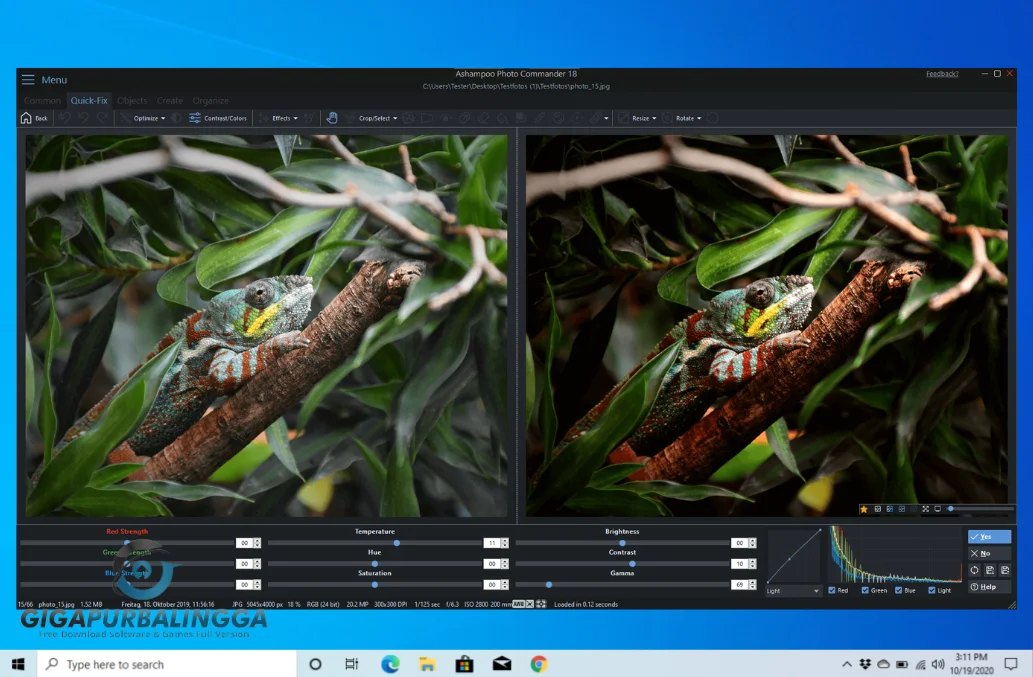This screenshot has height=677, width=1033.
Task: Open the hamburger Menu icon
Action: pos(28,80)
